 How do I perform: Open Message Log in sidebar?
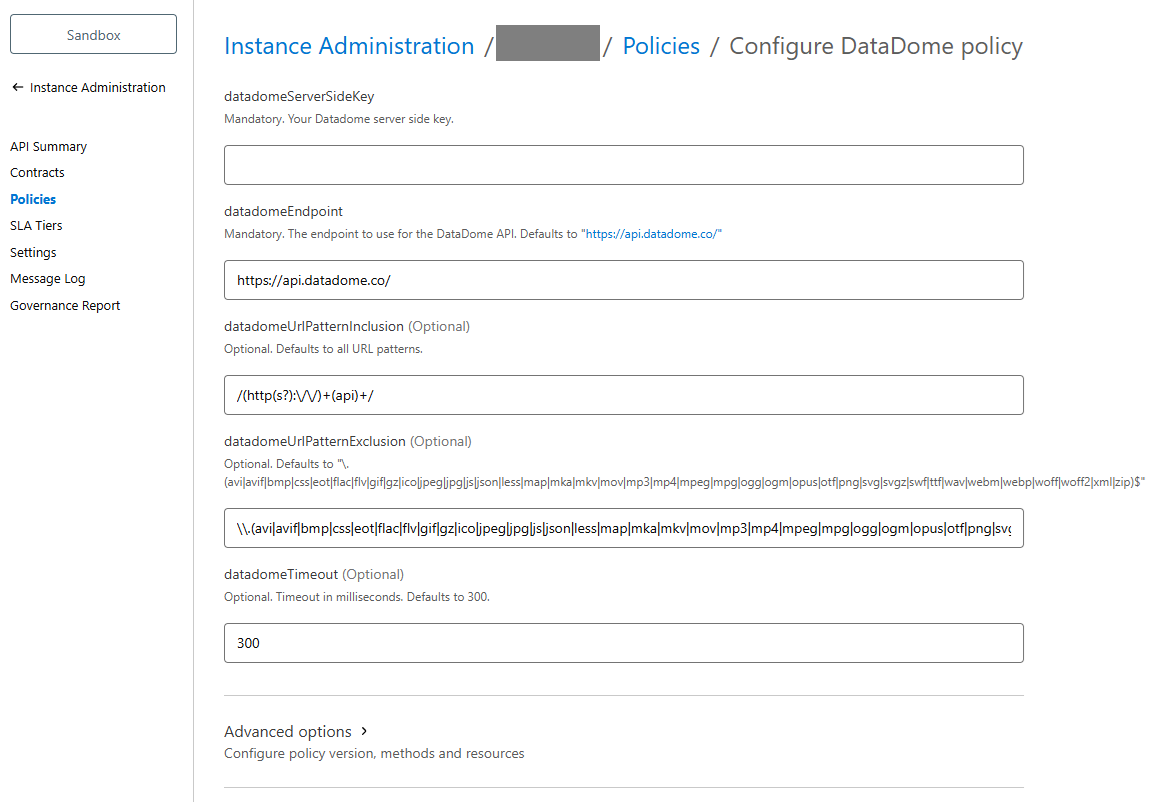(48, 279)
